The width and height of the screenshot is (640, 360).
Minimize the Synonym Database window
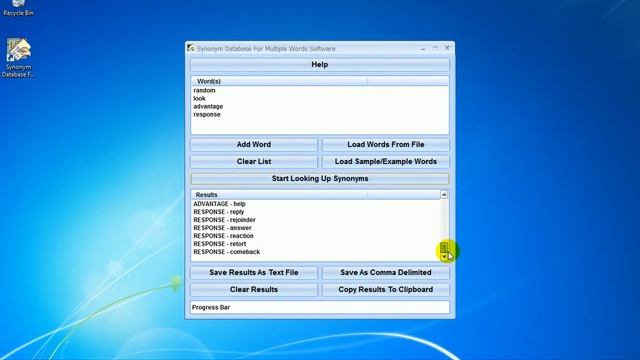[423, 48]
